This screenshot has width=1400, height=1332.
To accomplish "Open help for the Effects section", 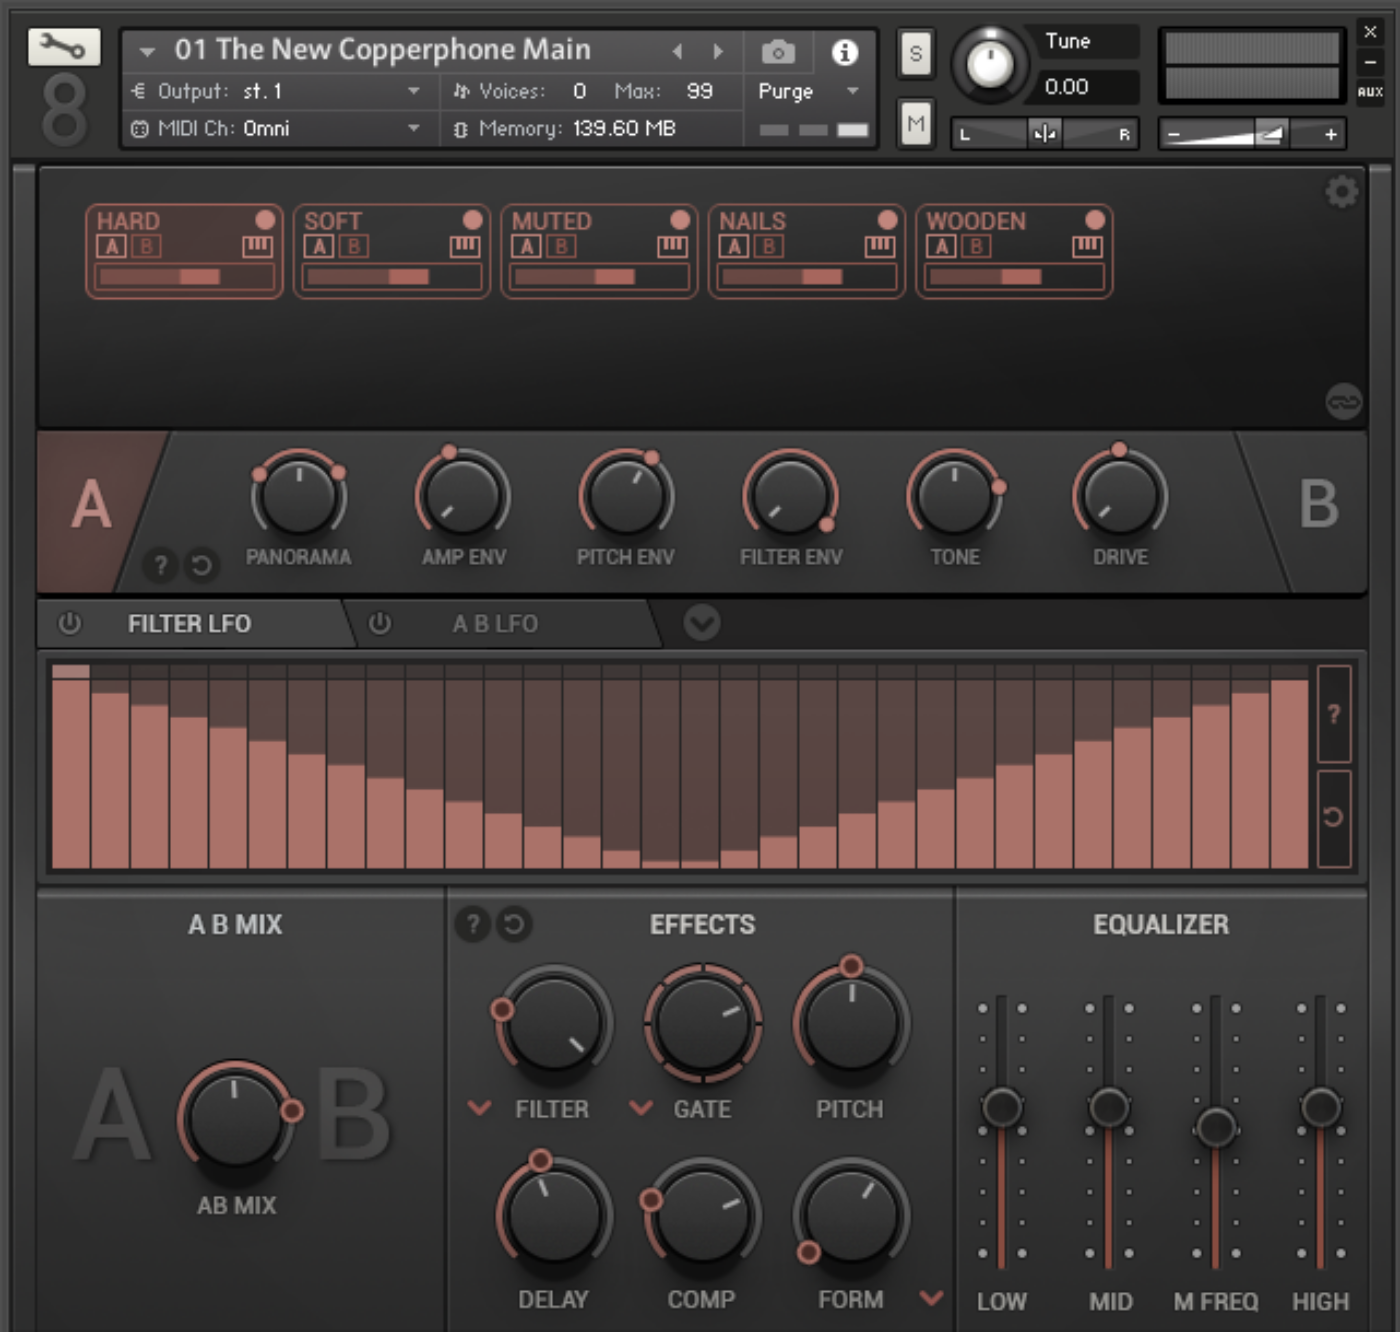I will point(473,924).
